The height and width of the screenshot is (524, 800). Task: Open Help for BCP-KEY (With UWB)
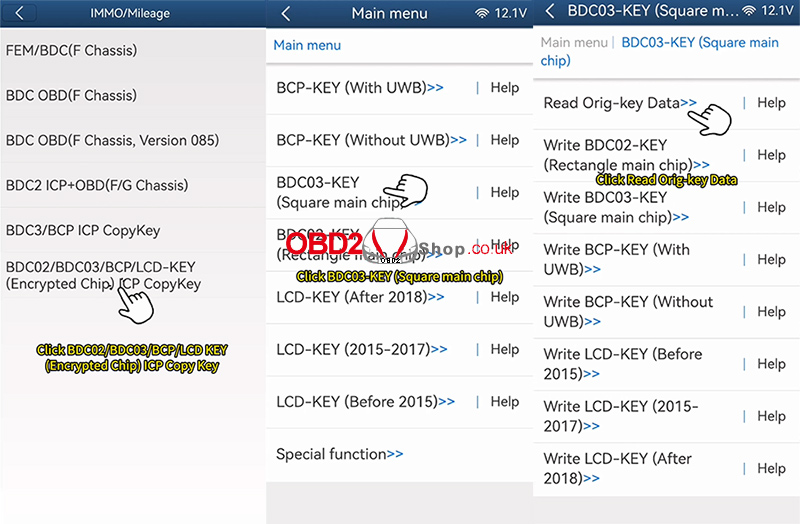pyautogui.click(x=505, y=88)
